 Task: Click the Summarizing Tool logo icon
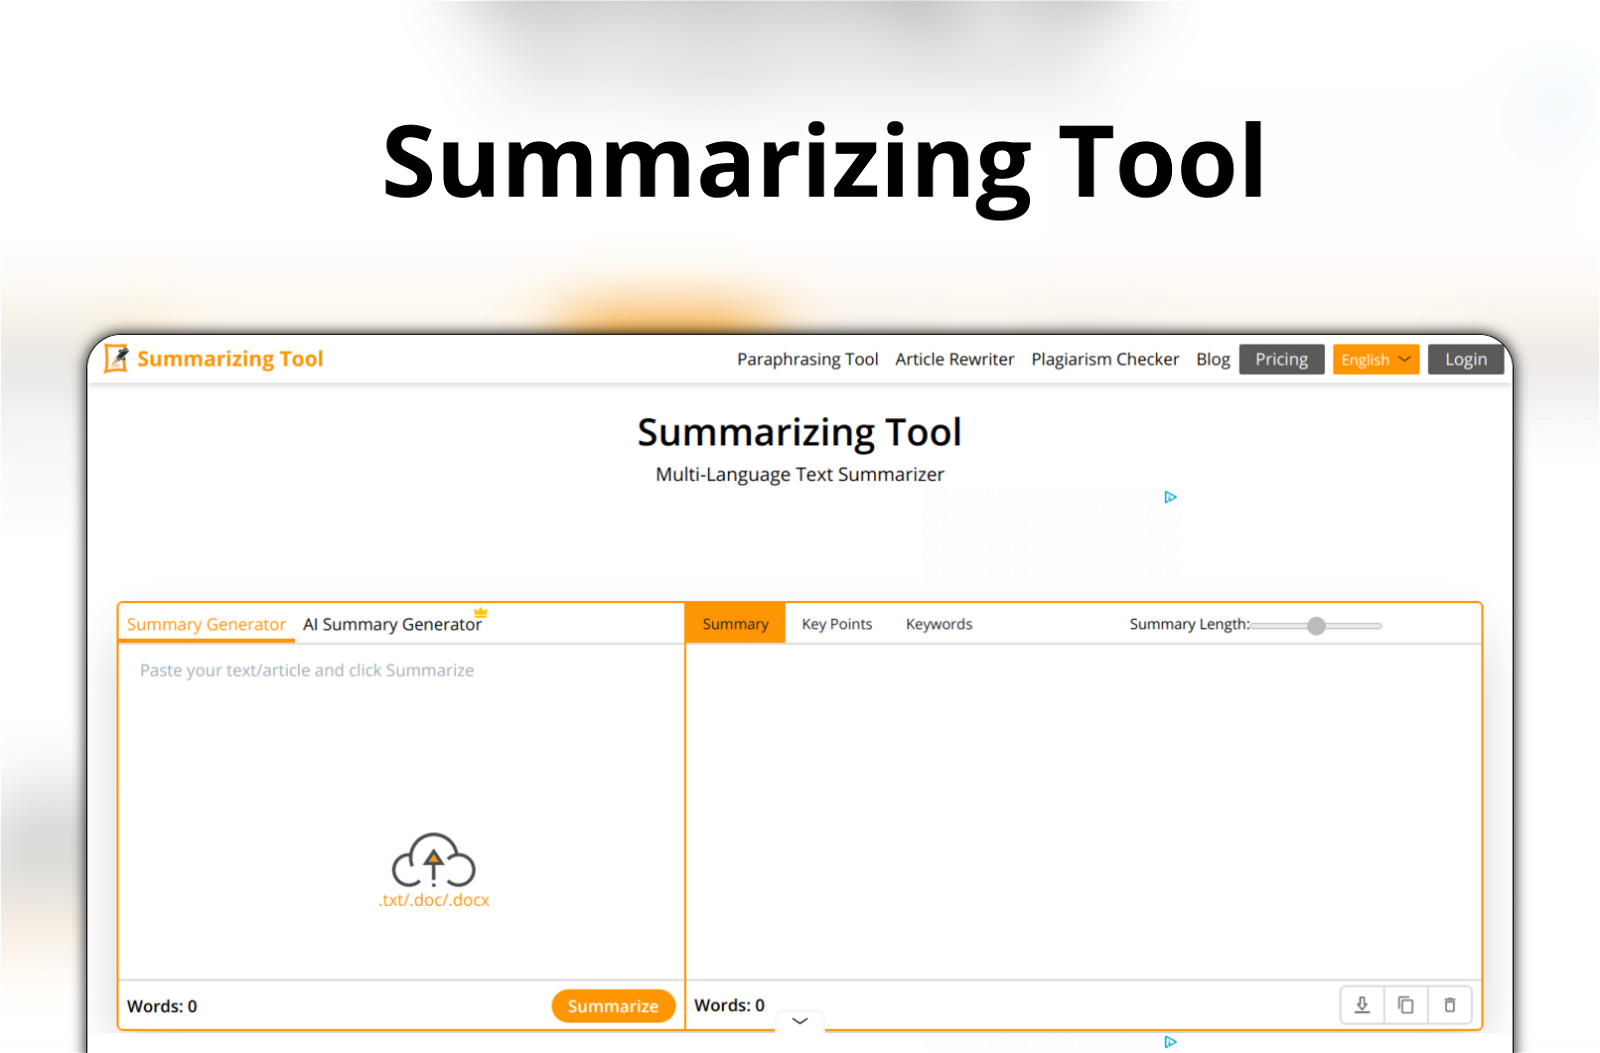pyautogui.click(x=116, y=358)
